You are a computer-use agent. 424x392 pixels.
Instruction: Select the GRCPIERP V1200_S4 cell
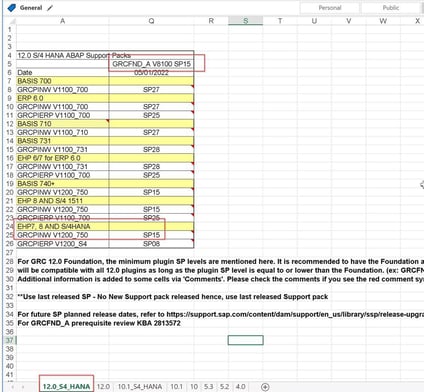point(63,244)
